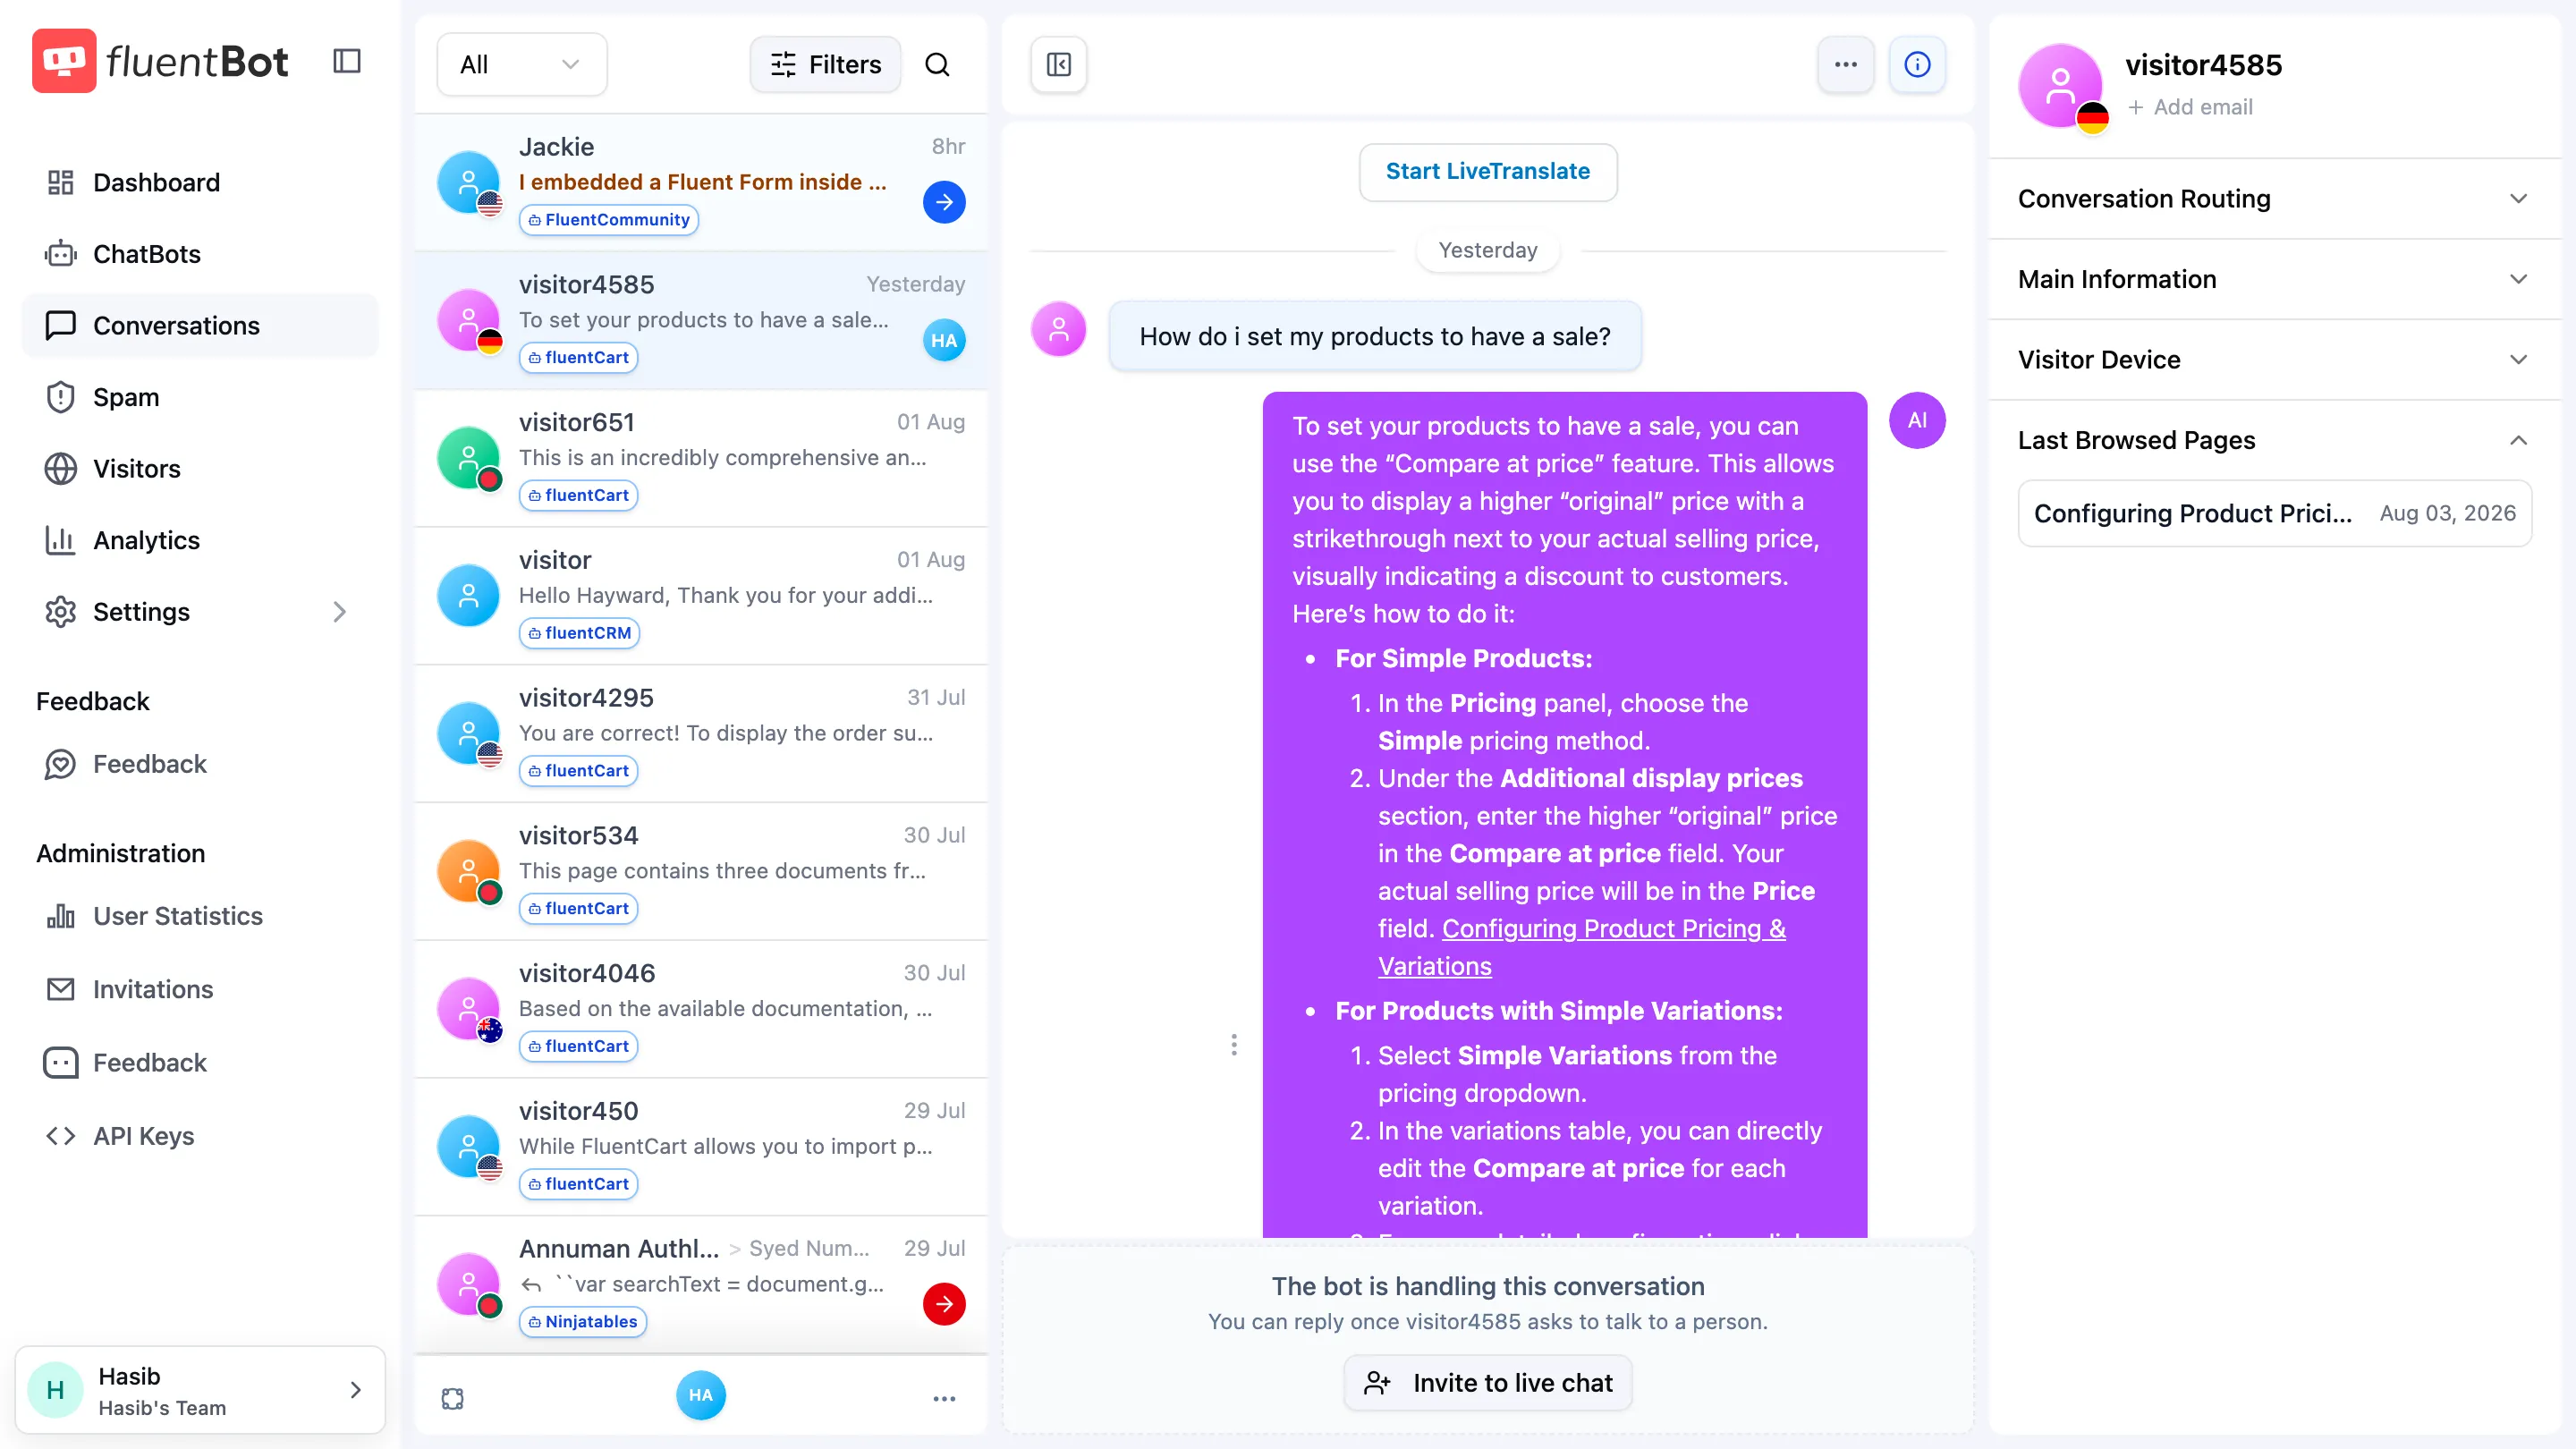This screenshot has height=1449, width=2576.
Task: Open the Spam section
Action: pos(200,397)
